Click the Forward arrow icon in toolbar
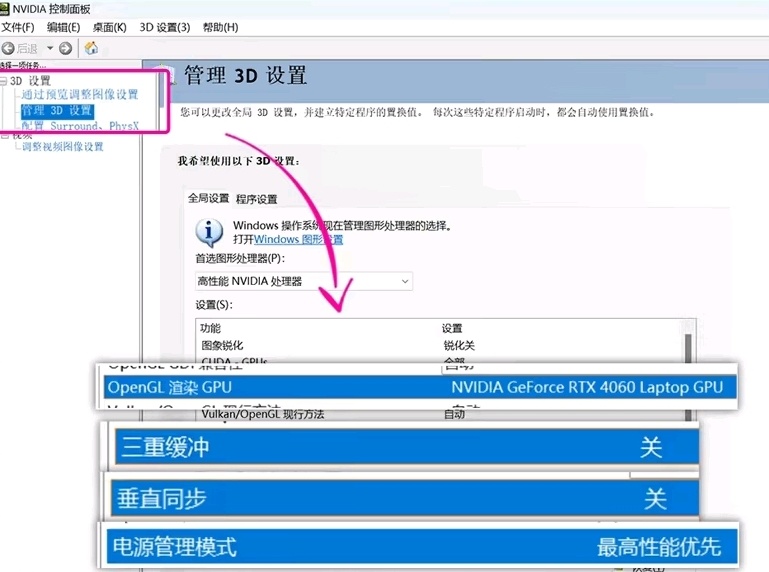Viewport: 769px width, 572px height. click(x=66, y=48)
